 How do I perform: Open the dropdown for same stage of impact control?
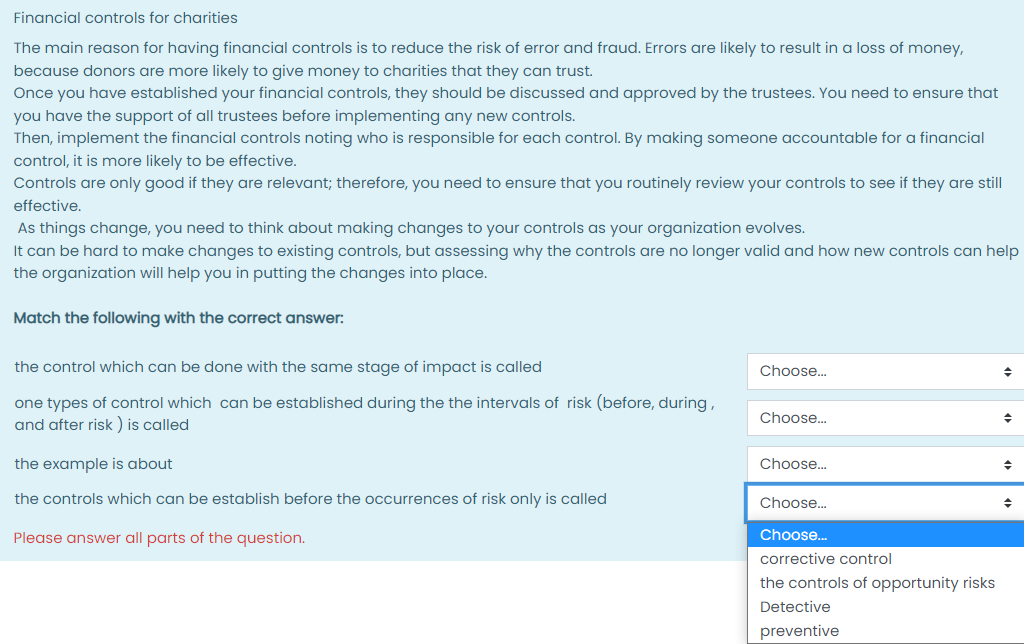885,371
